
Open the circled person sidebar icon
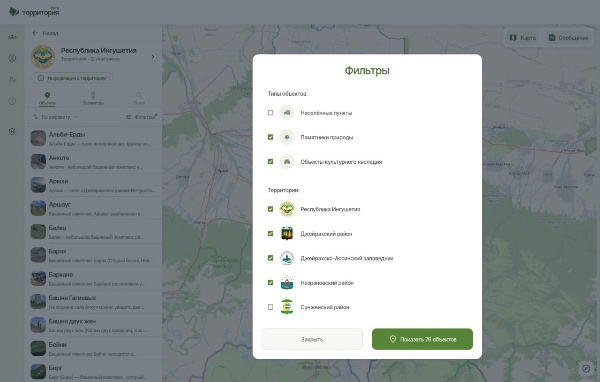click(12, 58)
